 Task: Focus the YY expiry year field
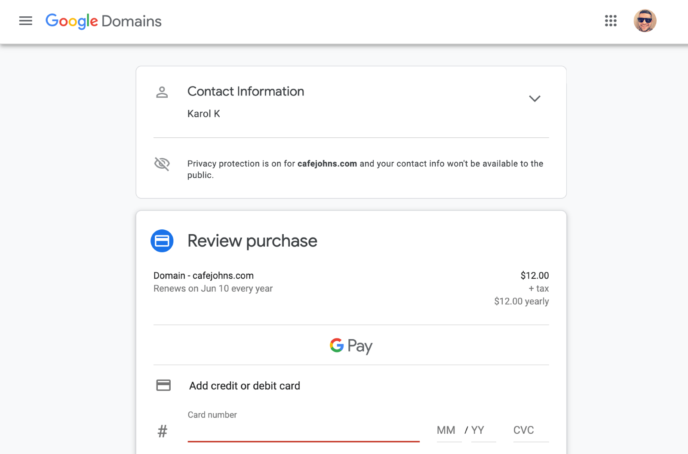click(483, 430)
